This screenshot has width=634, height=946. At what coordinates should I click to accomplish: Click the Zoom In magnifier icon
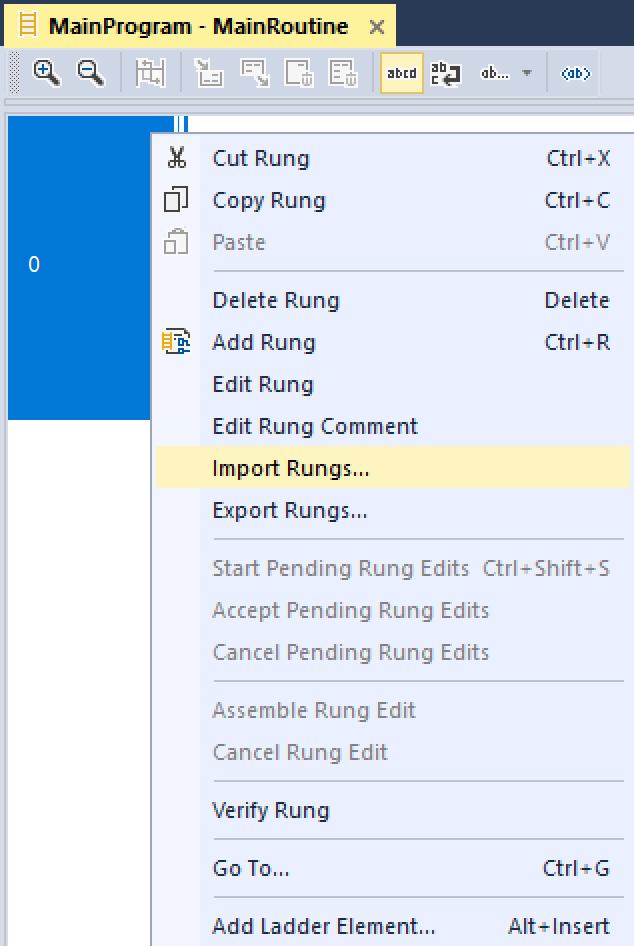pyautogui.click(x=47, y=73)
